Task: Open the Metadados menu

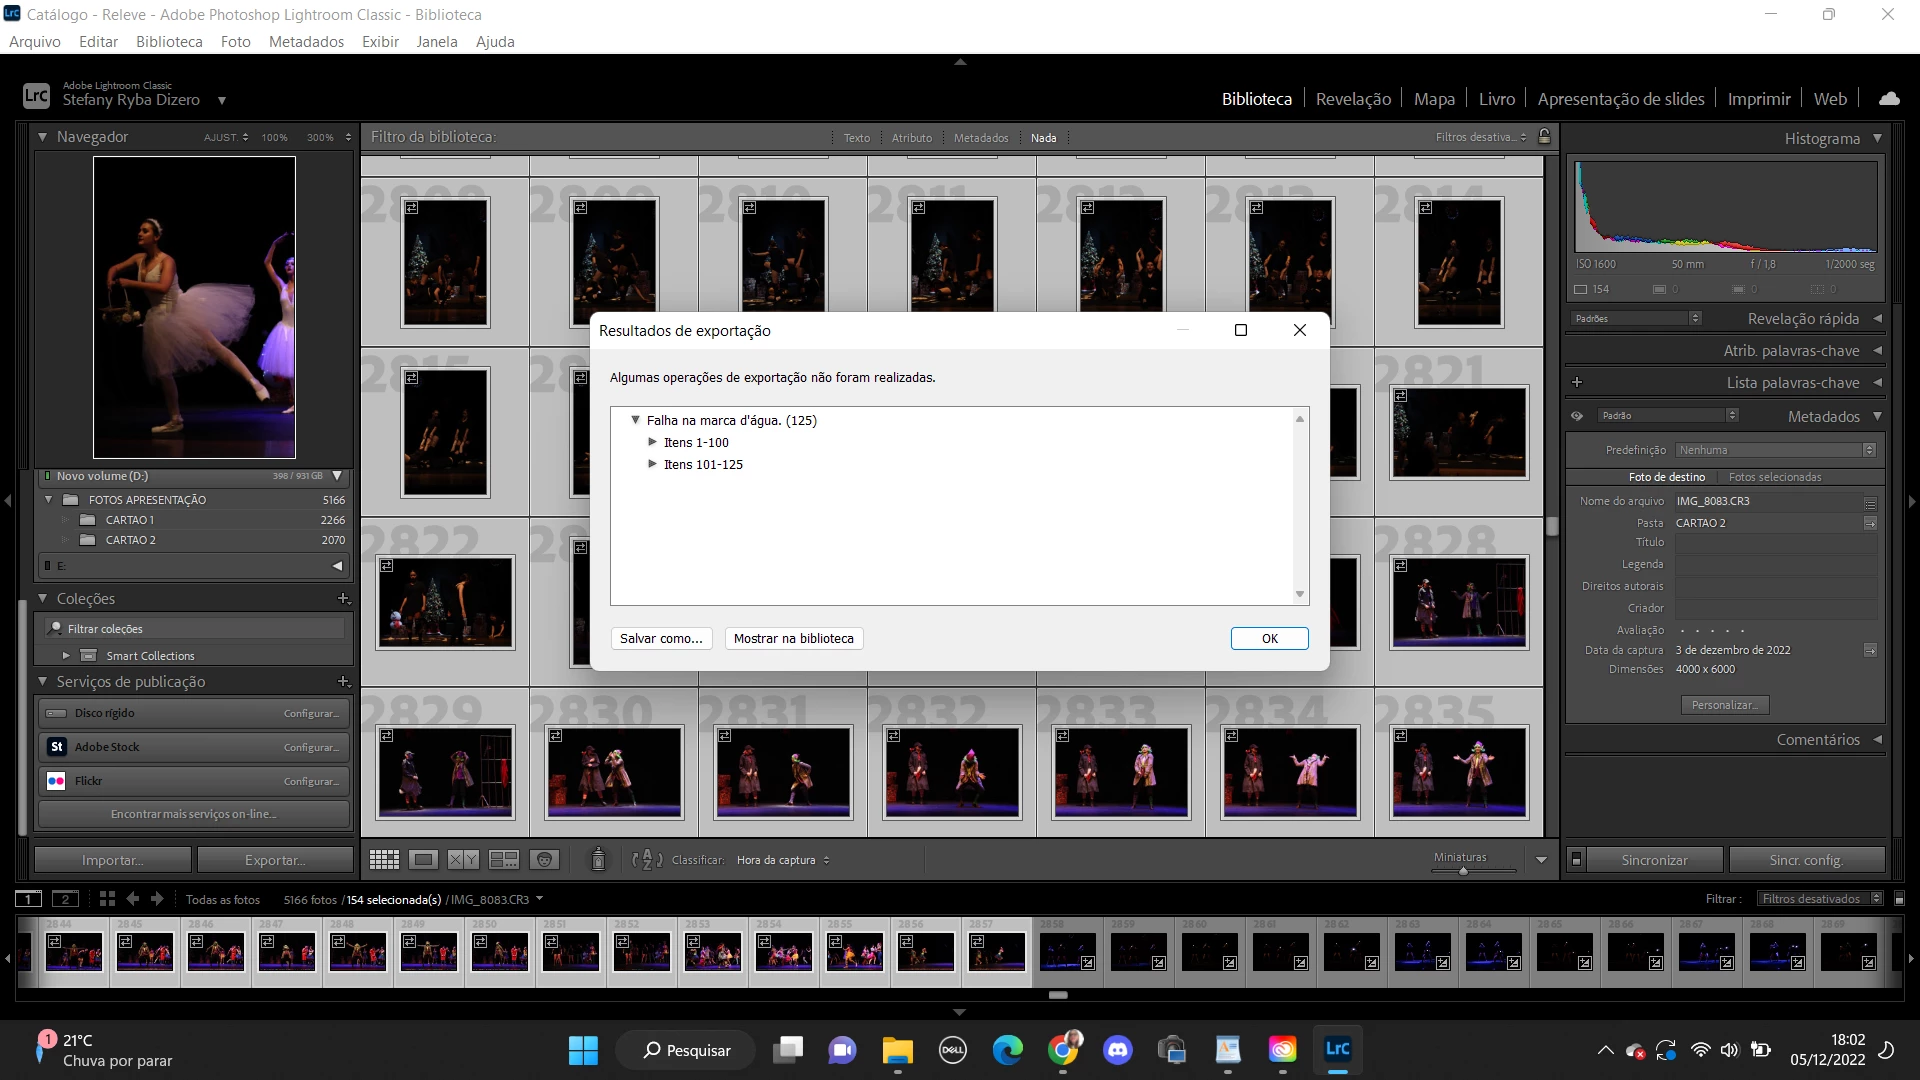Action: 306,42
